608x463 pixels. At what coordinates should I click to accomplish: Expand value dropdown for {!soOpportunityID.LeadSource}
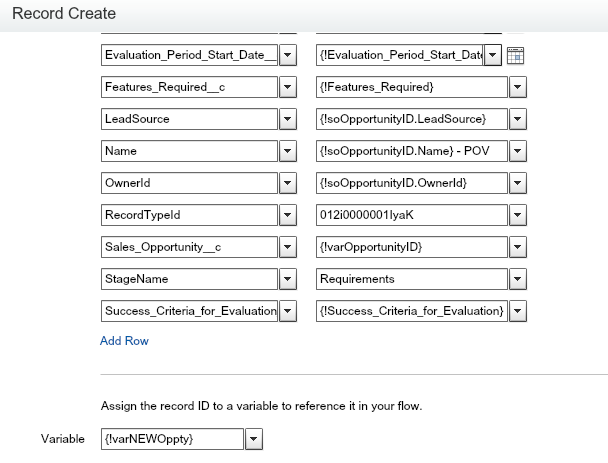(517, 120)
